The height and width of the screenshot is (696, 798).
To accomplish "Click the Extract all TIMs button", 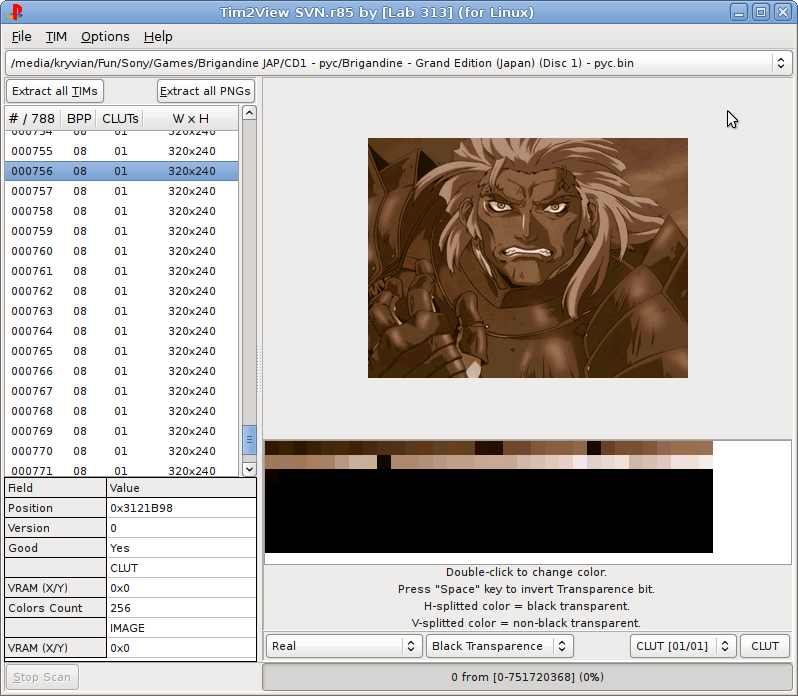I will pyautogui.click(x=55, y=91).
